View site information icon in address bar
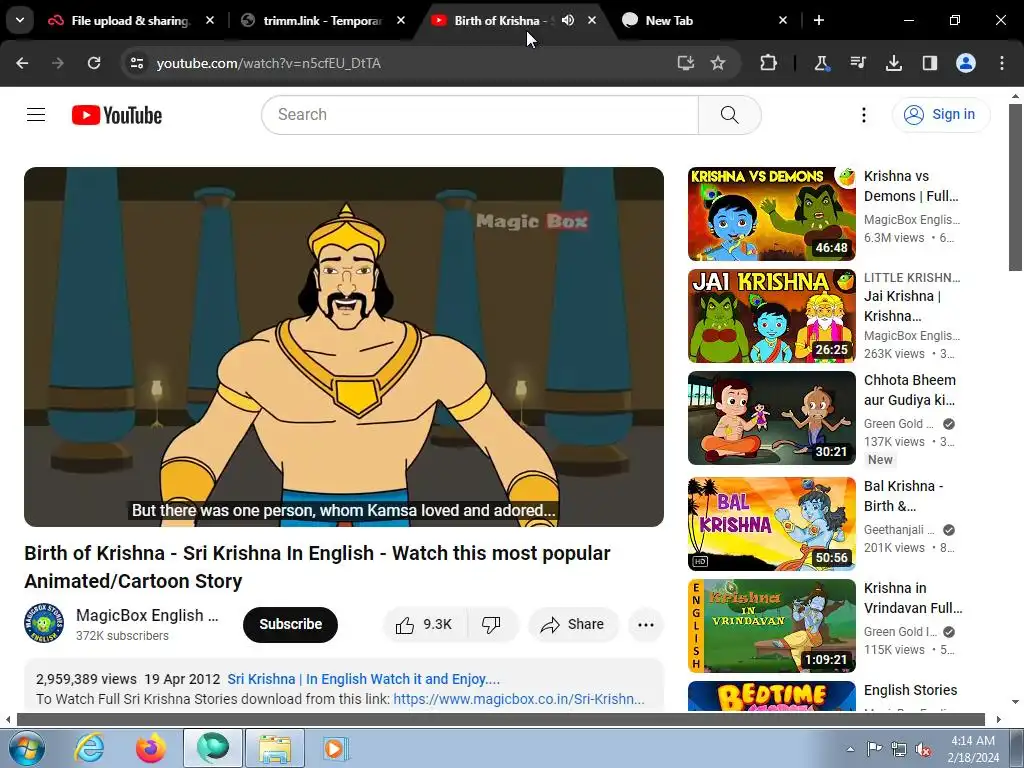This screenshot has height=768, width=1024. [x=137, y=63]
